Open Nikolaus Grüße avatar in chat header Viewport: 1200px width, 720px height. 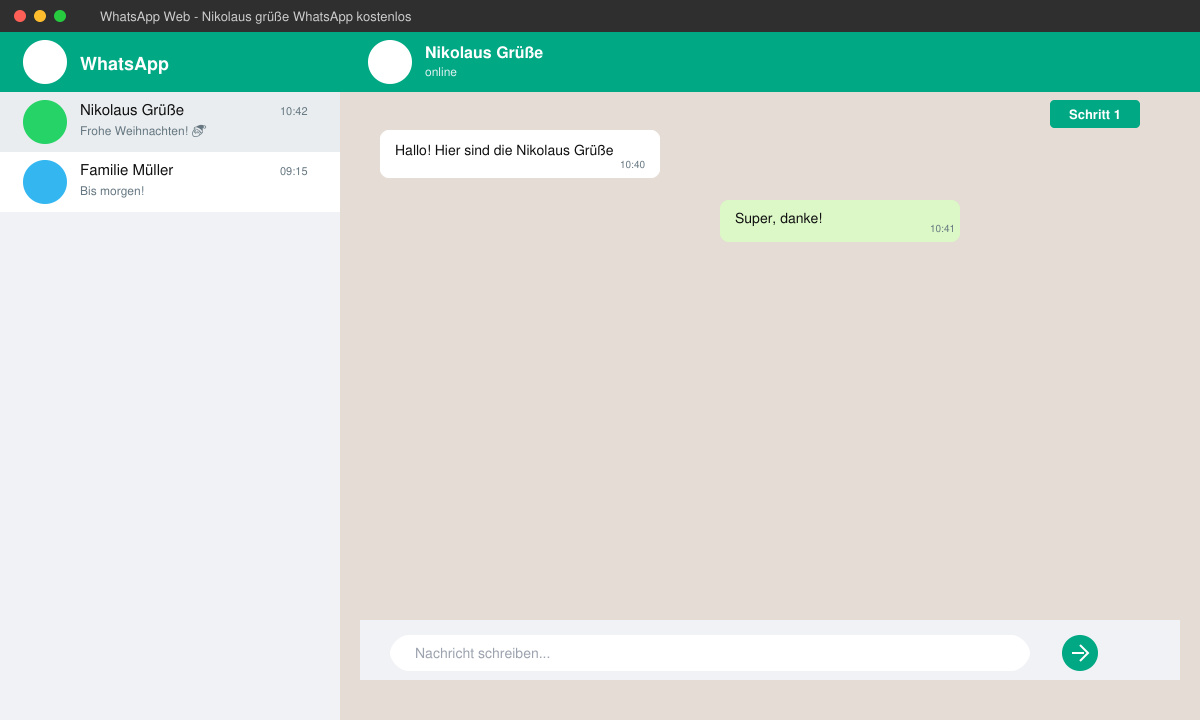390,62
